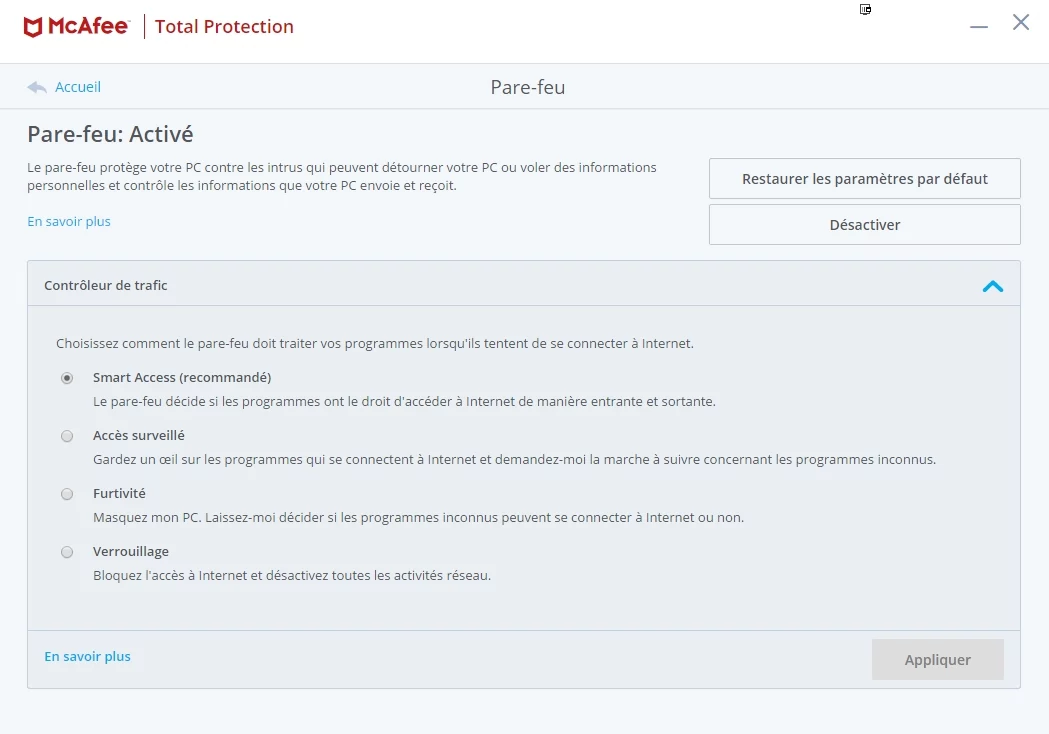This screenshot has height=734, width=1049.
Task: Click the Désactiver button
Action: tap(864, 225)
